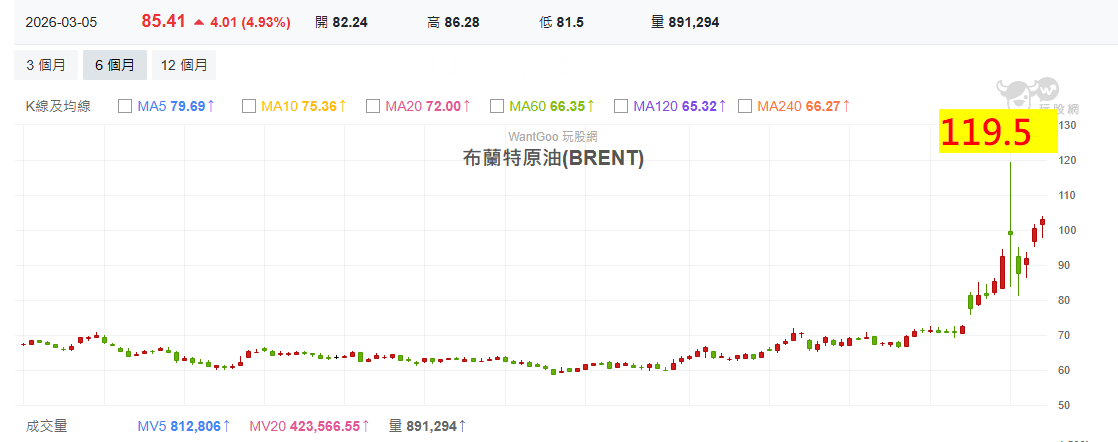Click red up triangle beside 4.01 change
1118x442 pixels.
point(199,22)
